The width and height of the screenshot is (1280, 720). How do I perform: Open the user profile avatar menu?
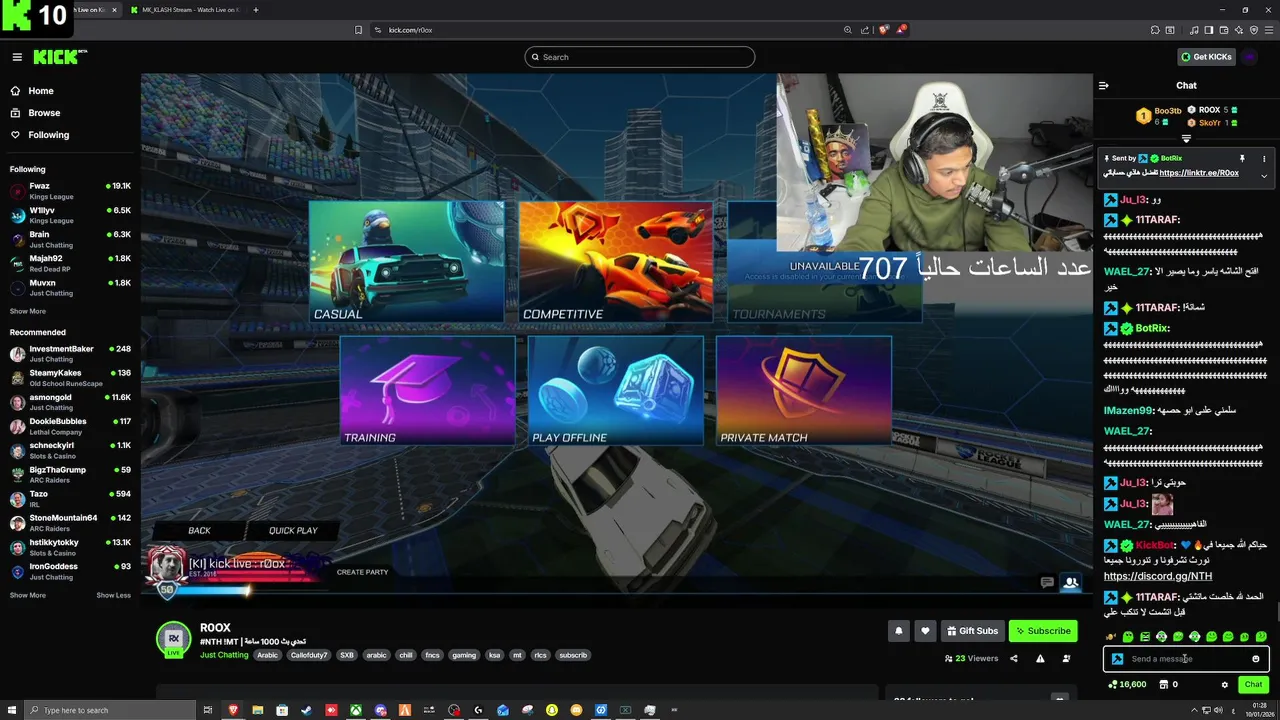click(x=1250, y=57)
